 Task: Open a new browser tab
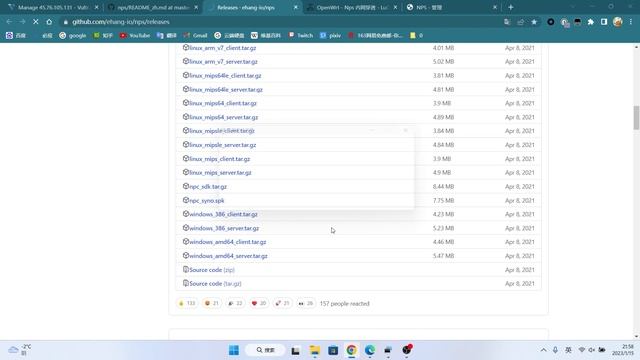[511, 7]
